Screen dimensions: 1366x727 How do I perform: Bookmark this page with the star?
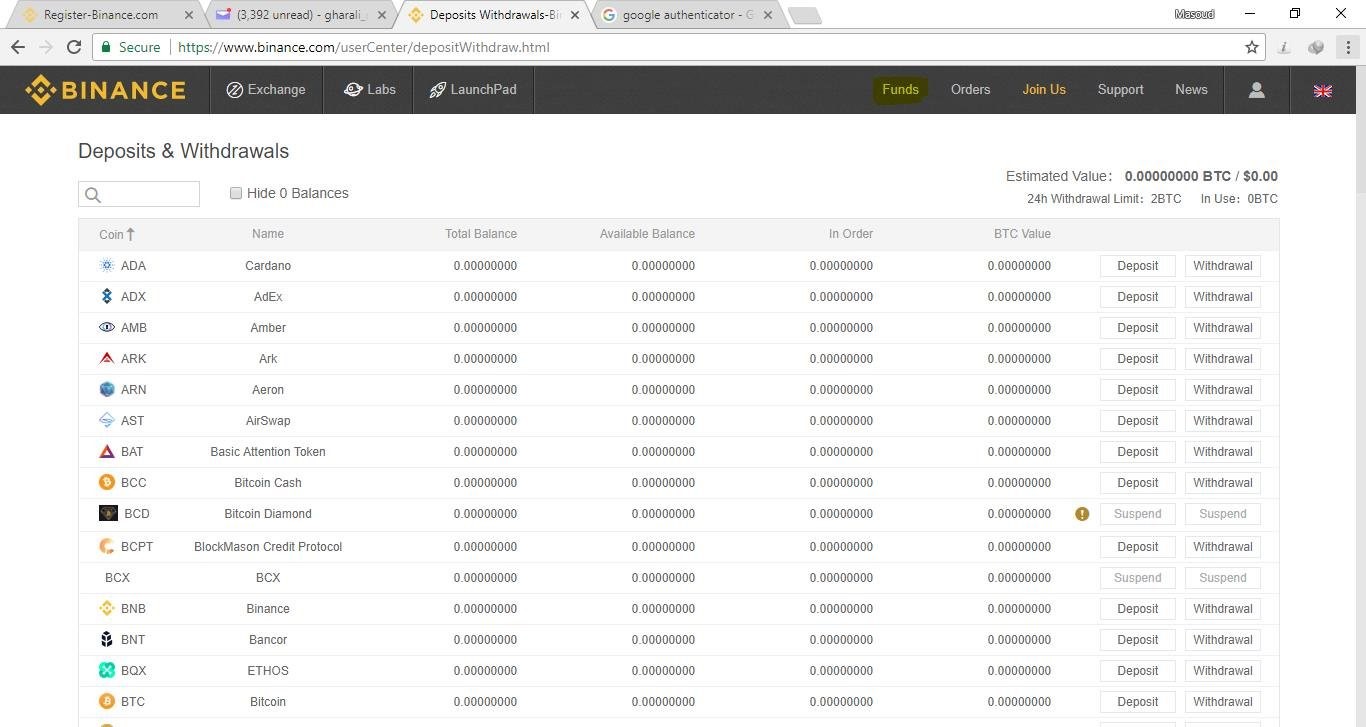(x=1252, y=47)
